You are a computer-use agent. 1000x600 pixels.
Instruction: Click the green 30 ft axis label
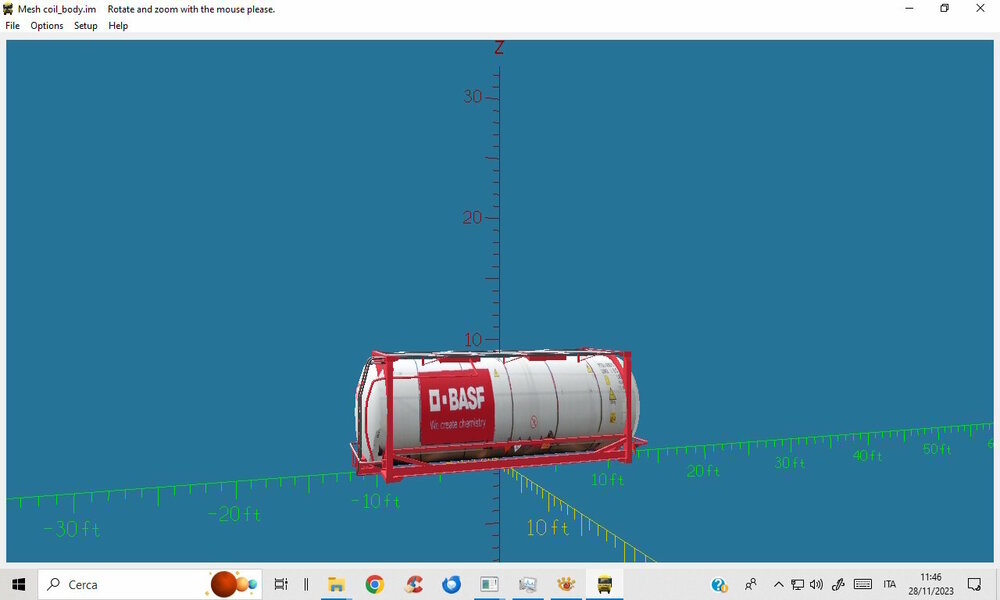[x=790, y=463]
